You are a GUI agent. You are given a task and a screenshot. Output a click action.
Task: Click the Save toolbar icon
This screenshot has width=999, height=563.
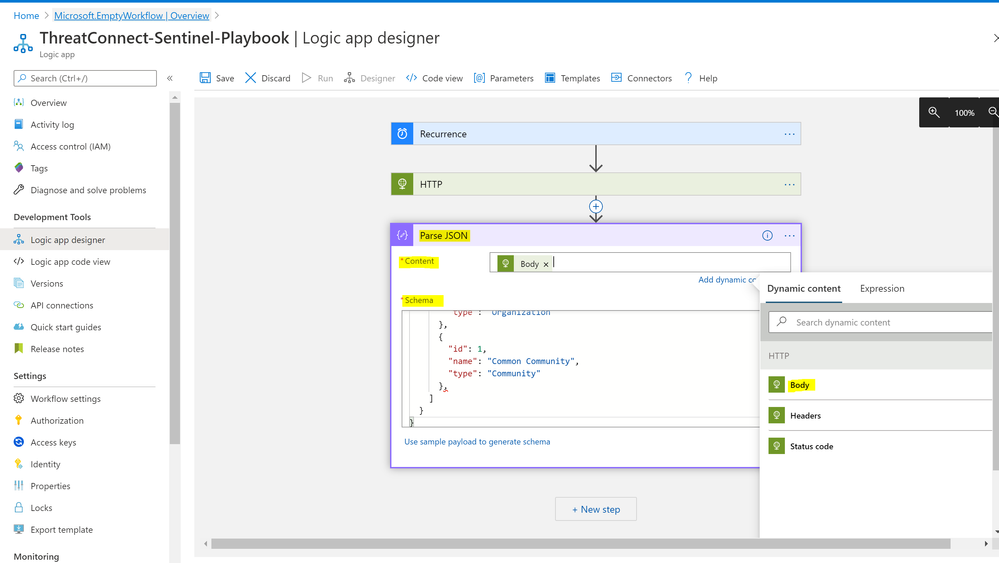205,78
